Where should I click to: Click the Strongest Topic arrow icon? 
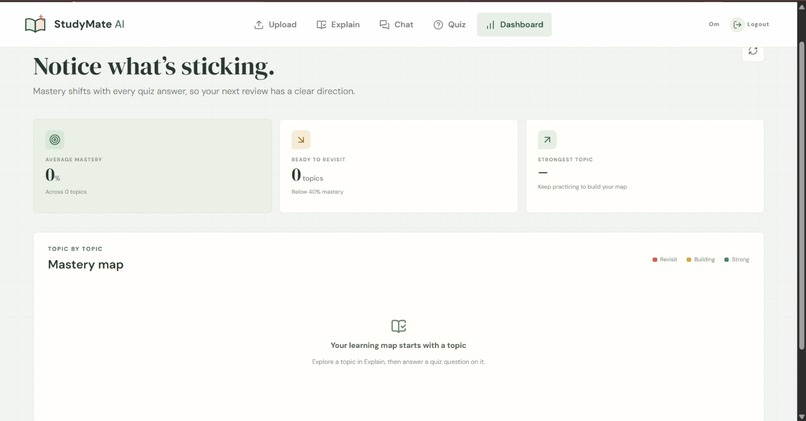(547, 139)
